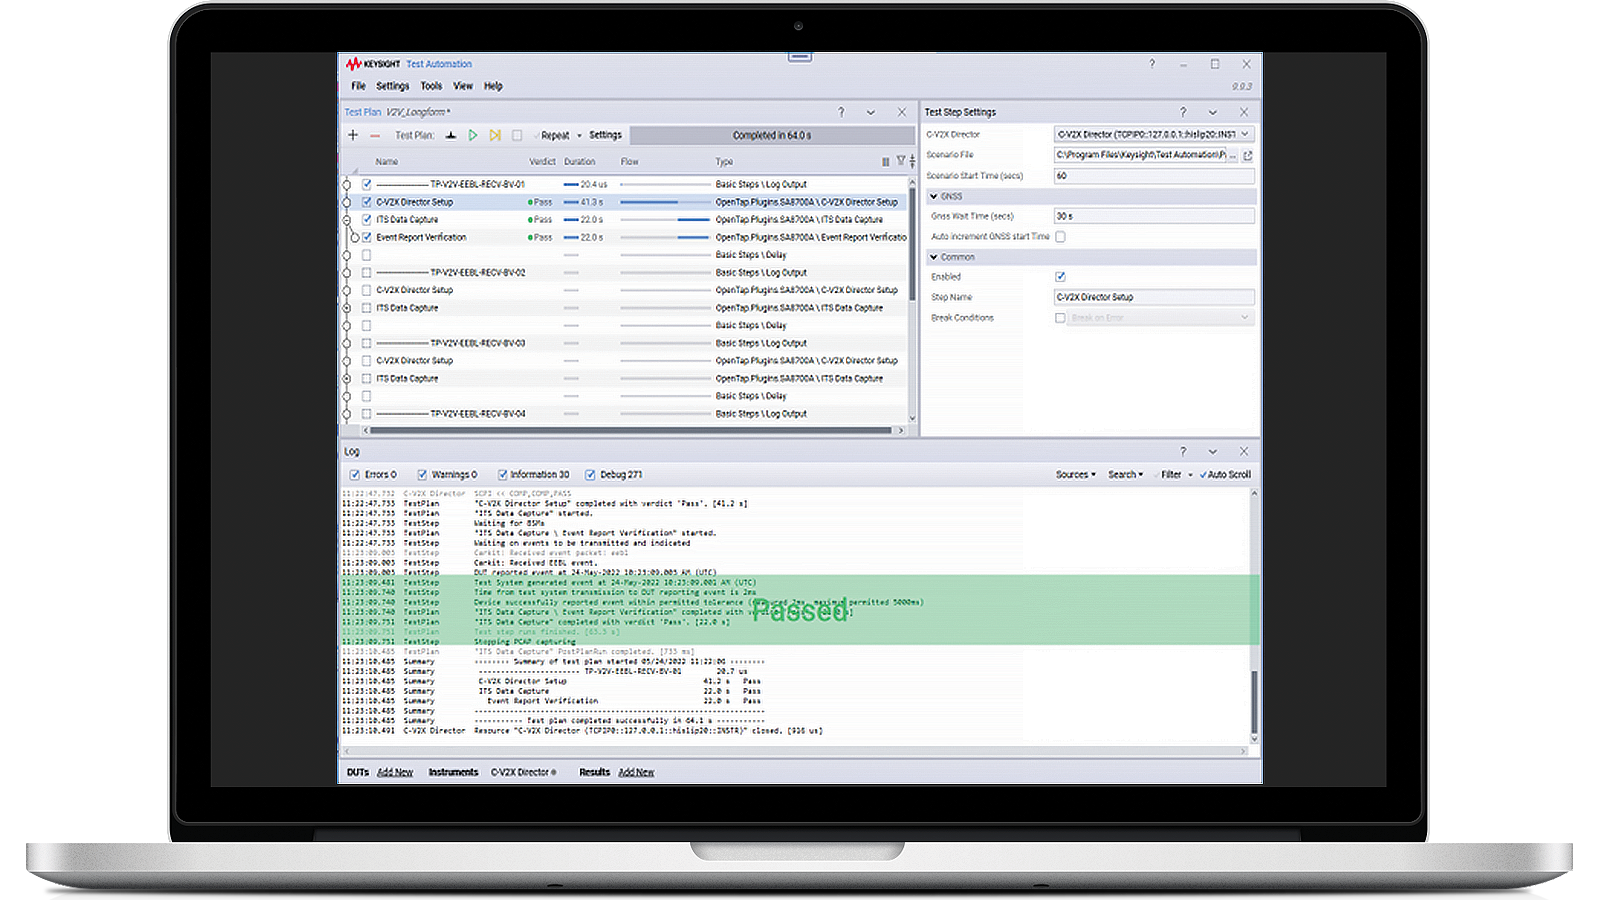Click the Settings button in test plan toolbar
This screenshot has height=900, width=1600.
[605, 135]
